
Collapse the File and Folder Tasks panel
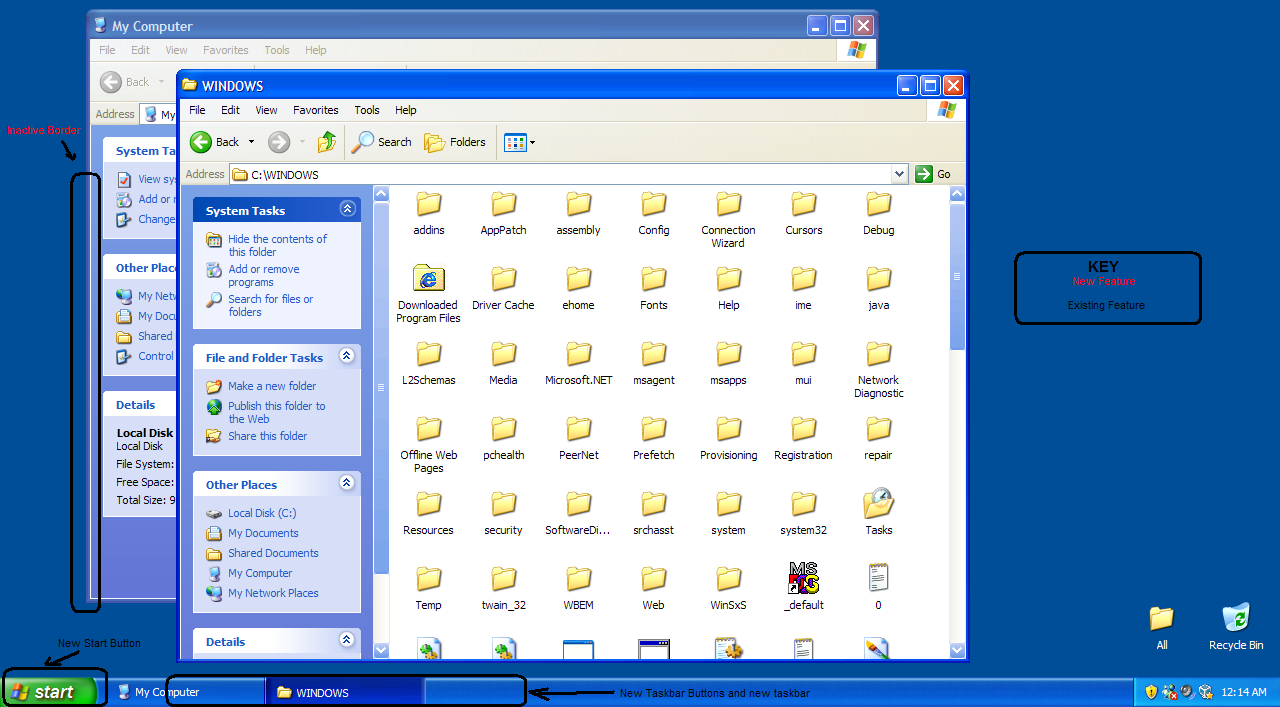pos(347,356)
